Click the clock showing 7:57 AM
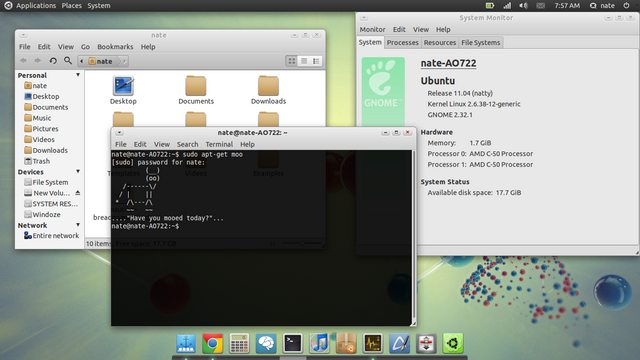 [567, 5]
